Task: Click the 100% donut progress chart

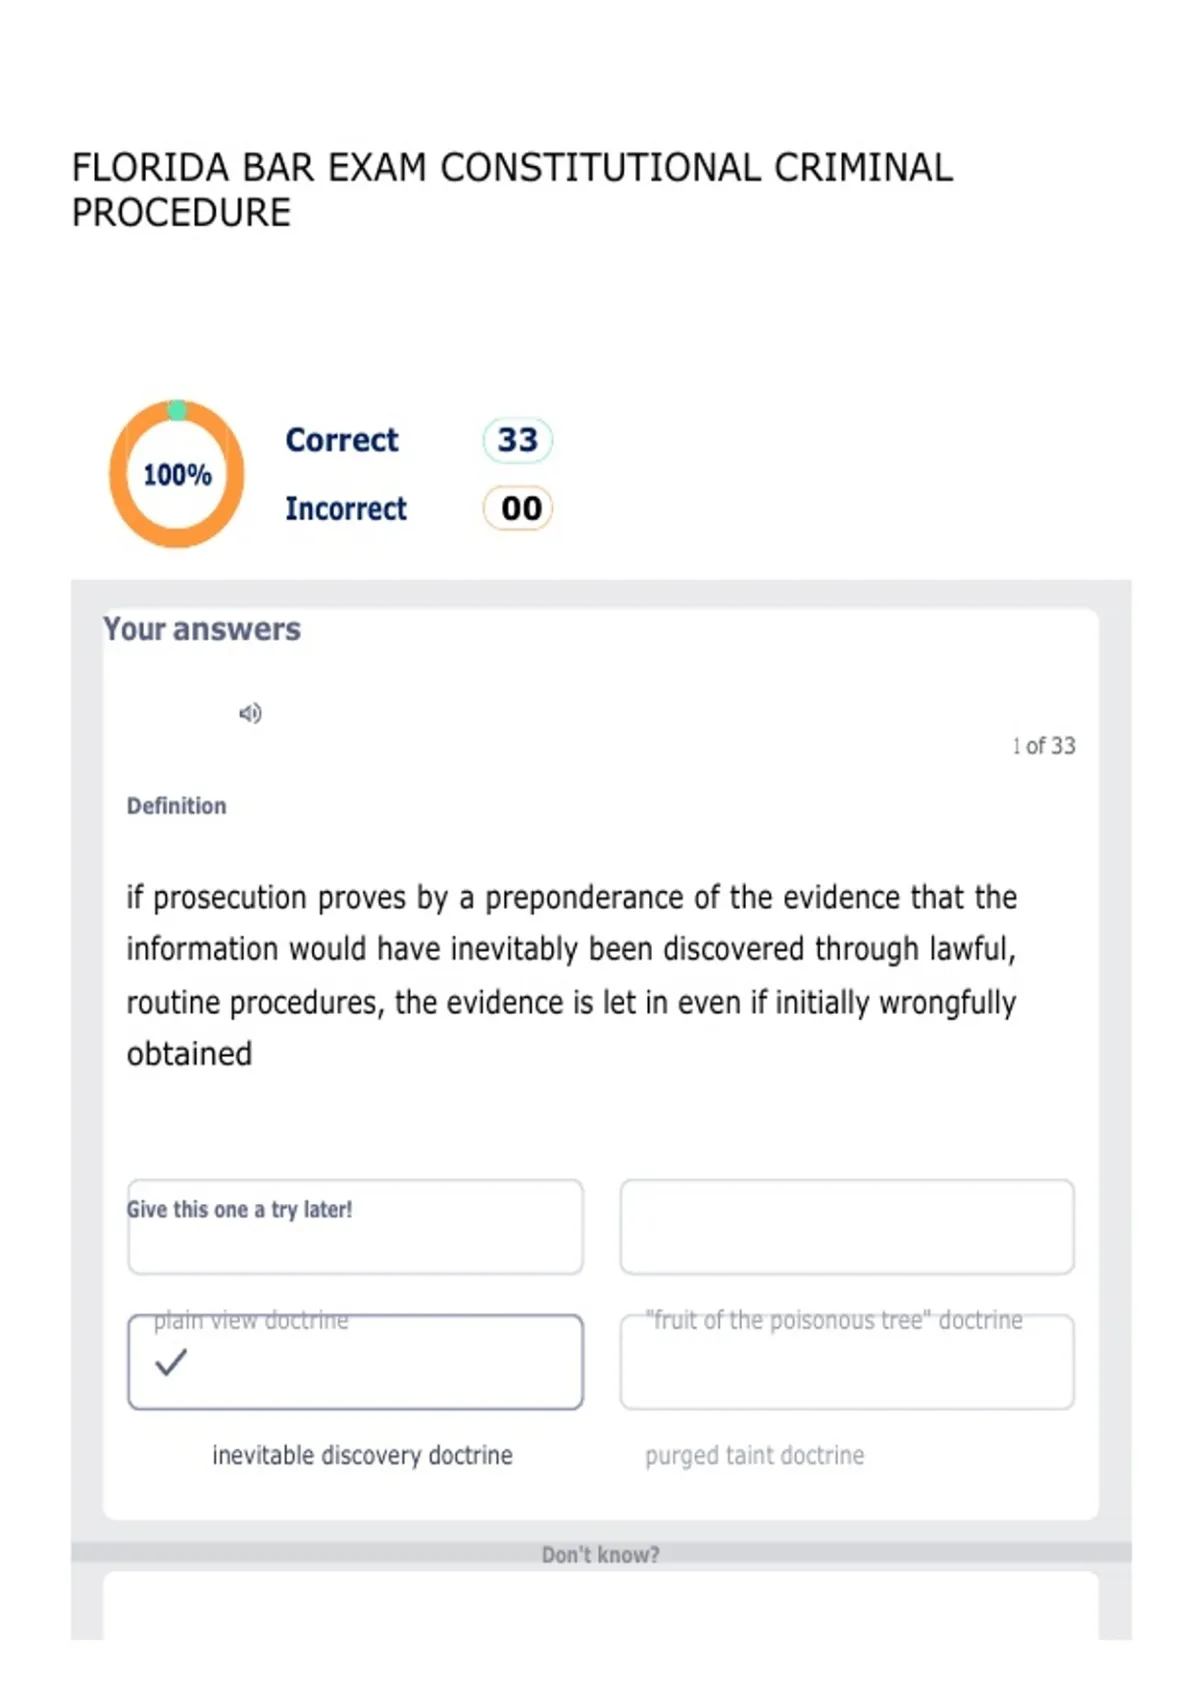Action: point(177,474)
